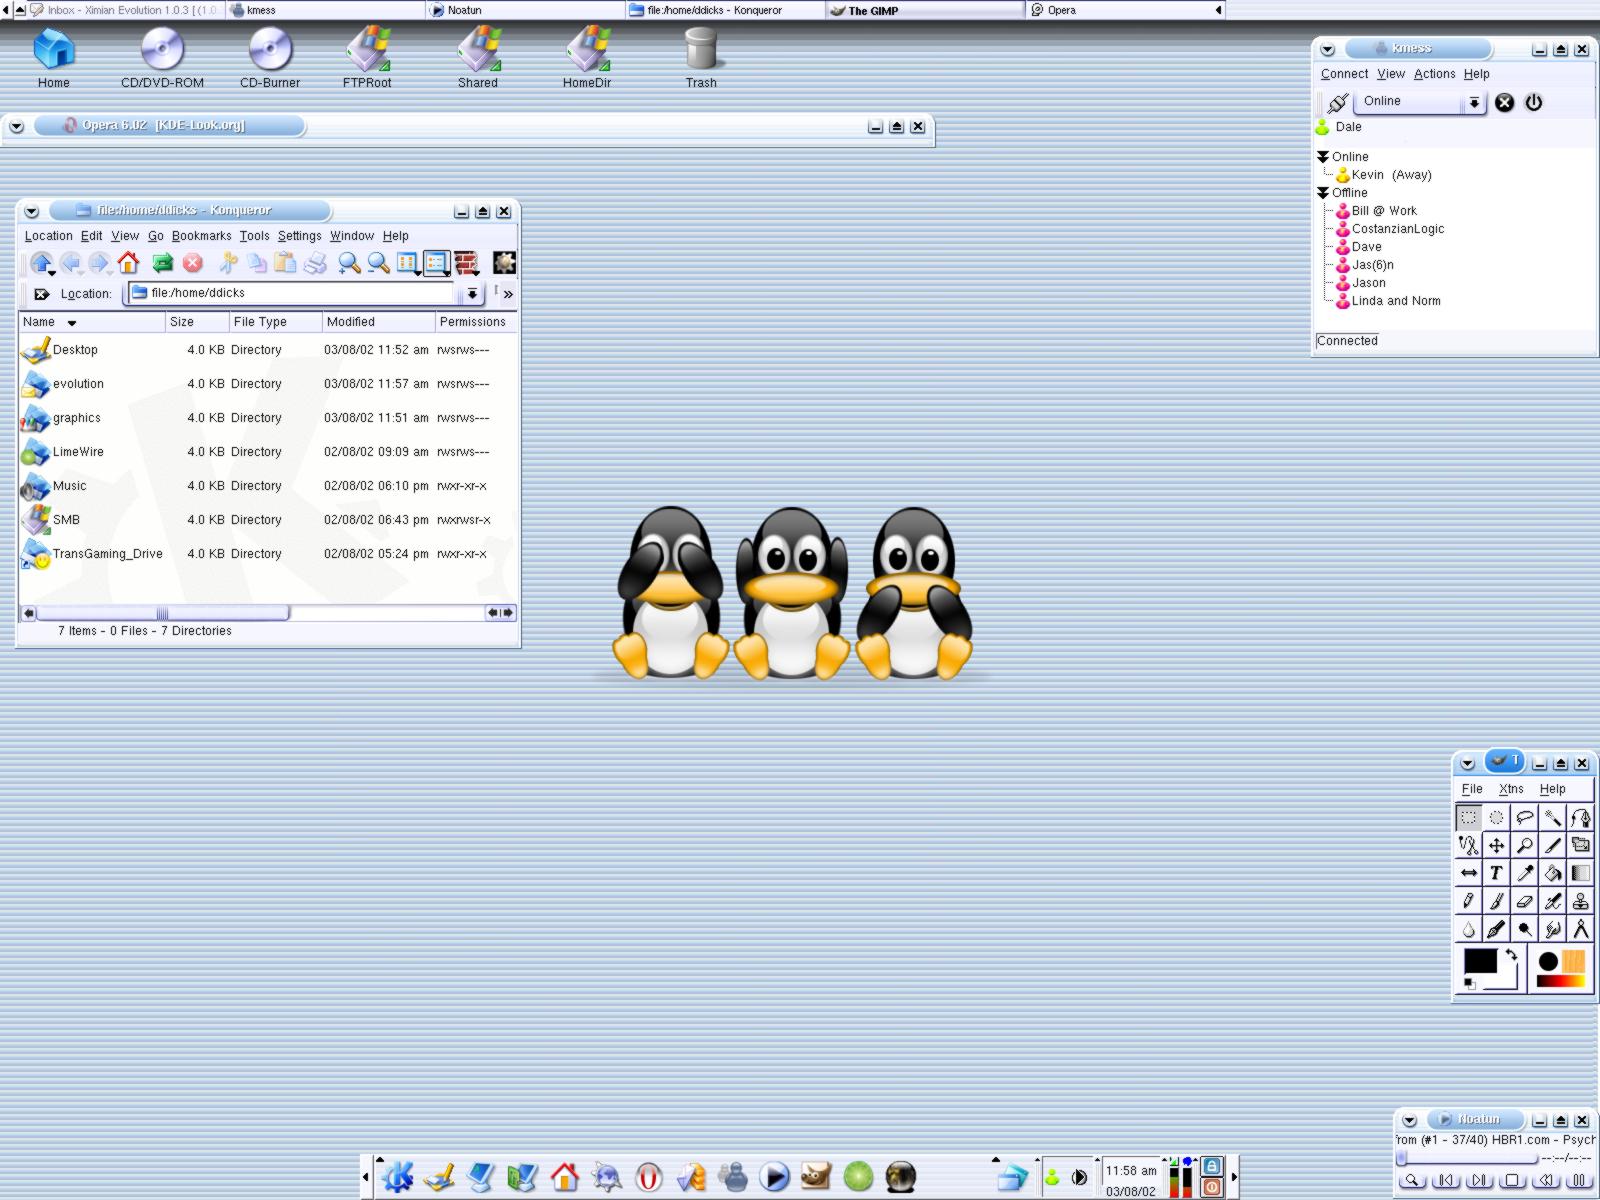
Task: Click the Up arrow icon in Konqueror
Action: [x=41, y=263]
